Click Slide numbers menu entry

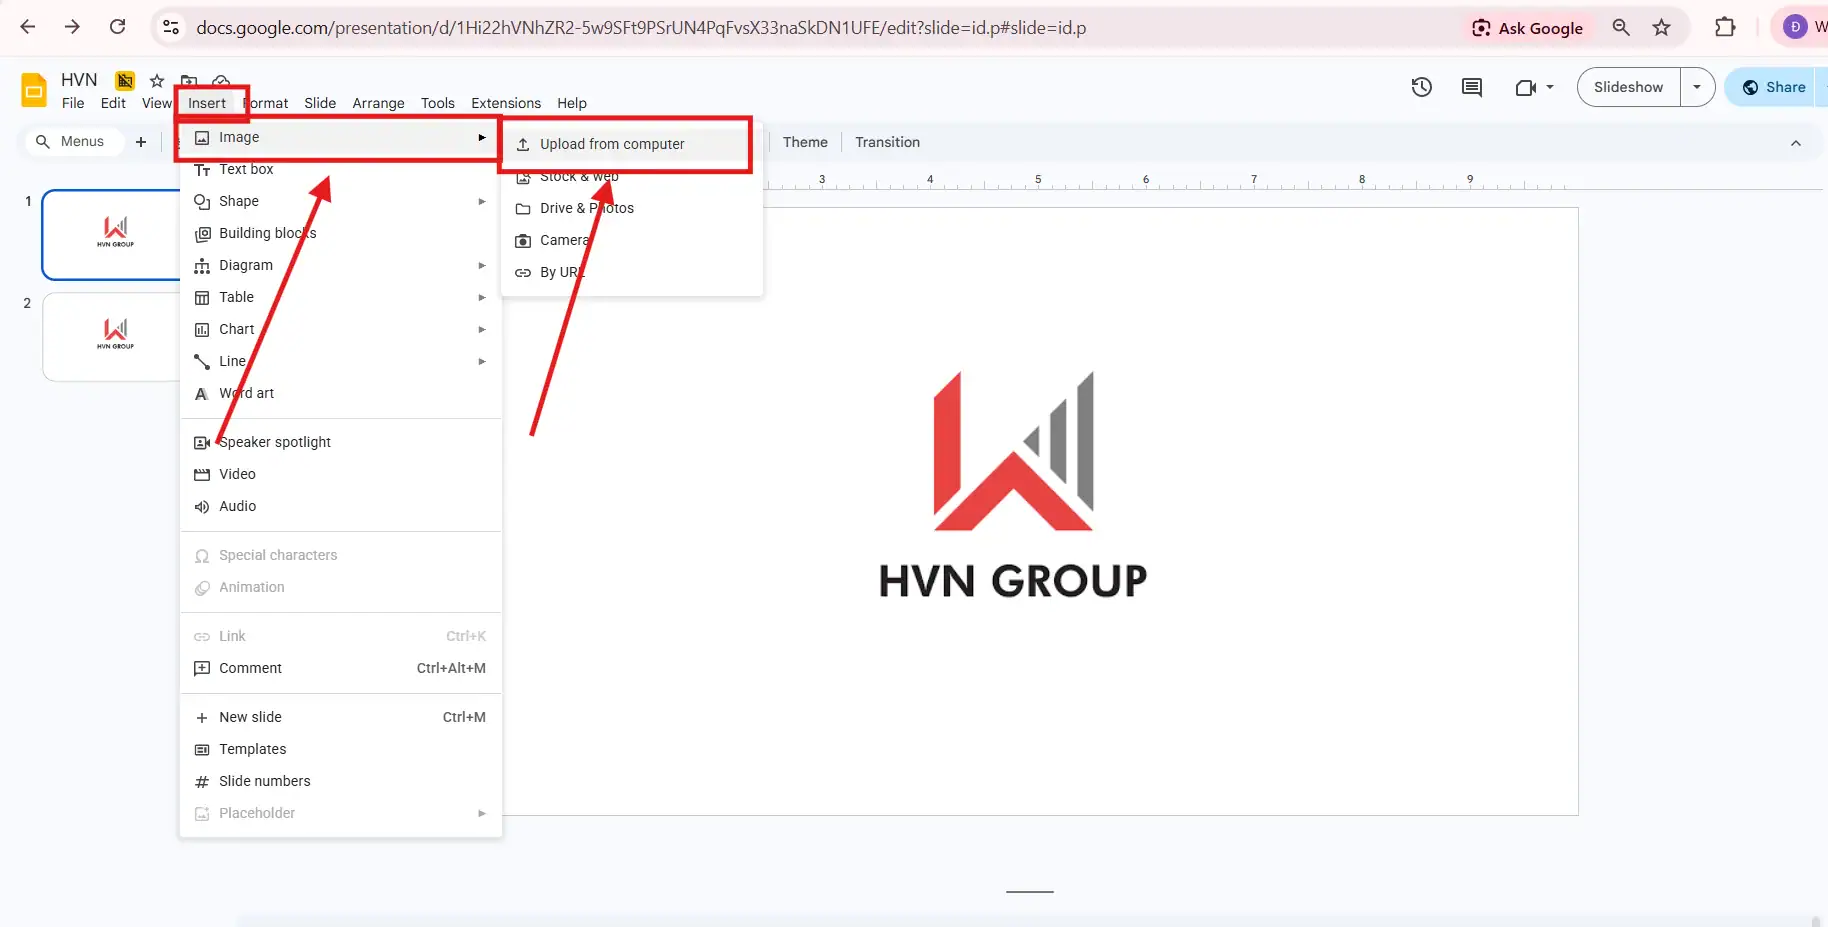pos(264,781)
